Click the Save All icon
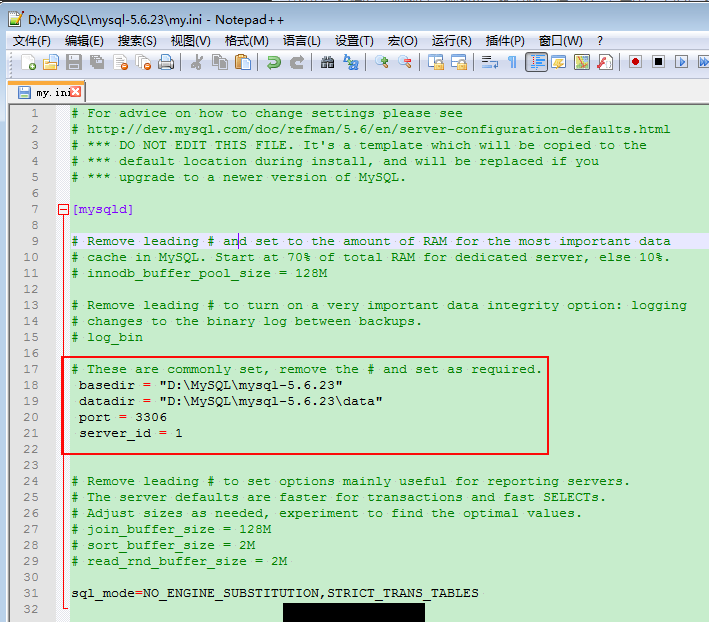The width and height of the screenshot is (709, 622). coord(97,62)
